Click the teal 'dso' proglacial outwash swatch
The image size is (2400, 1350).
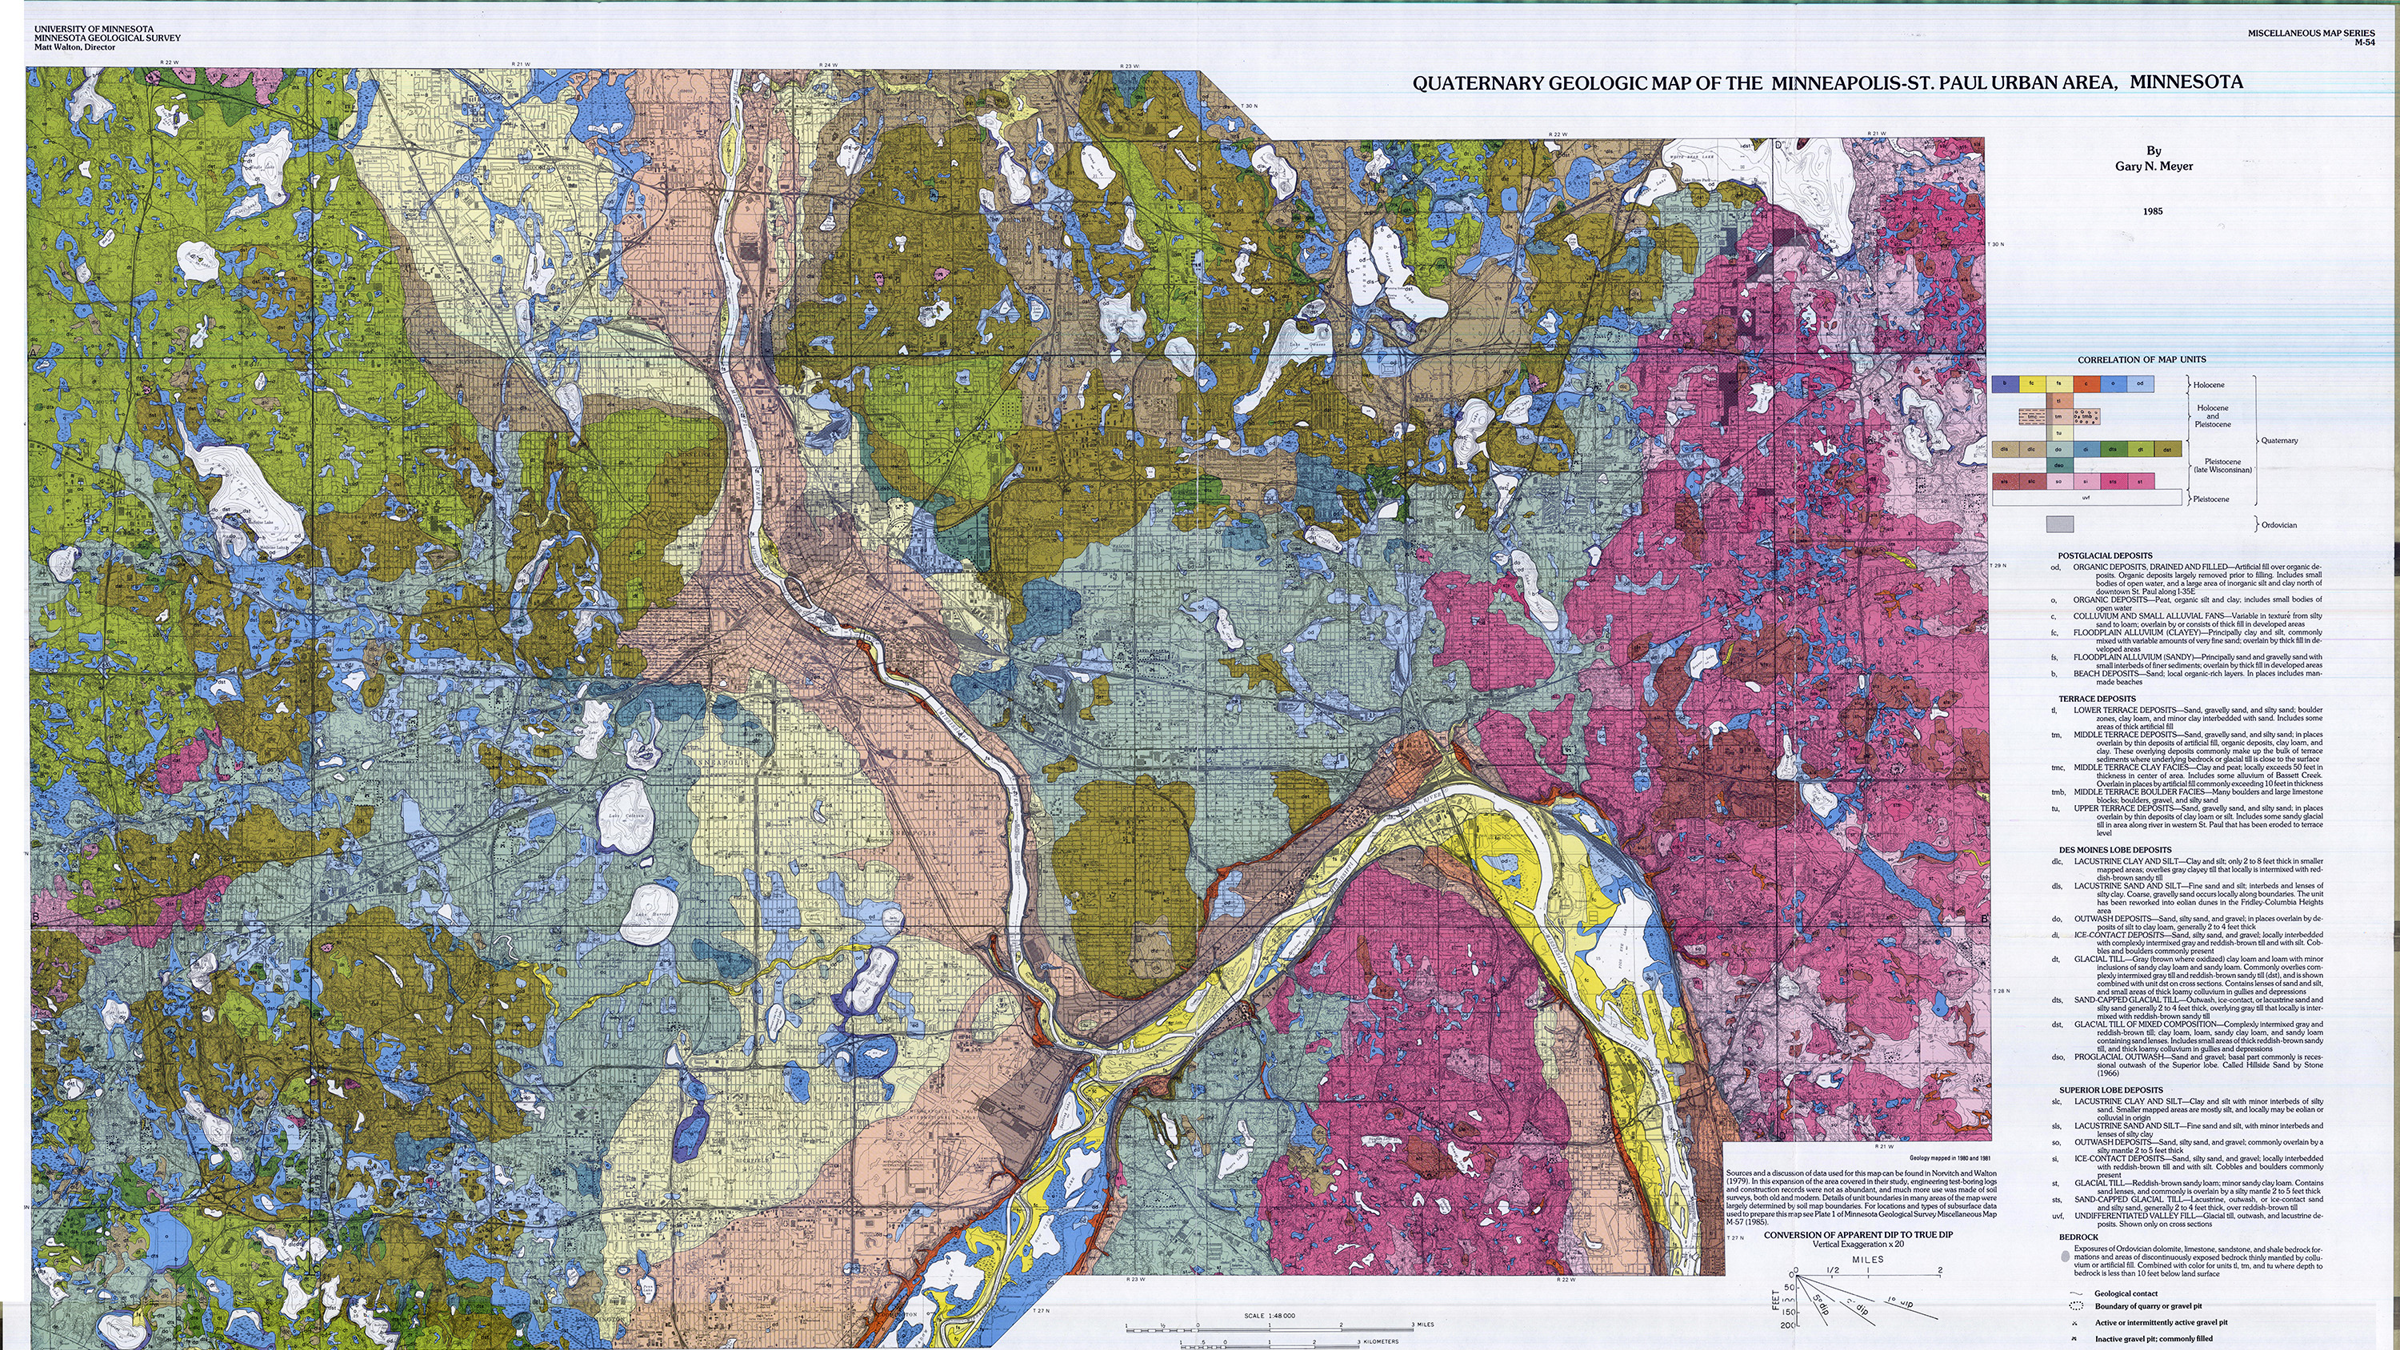(x=2059, y=465)
